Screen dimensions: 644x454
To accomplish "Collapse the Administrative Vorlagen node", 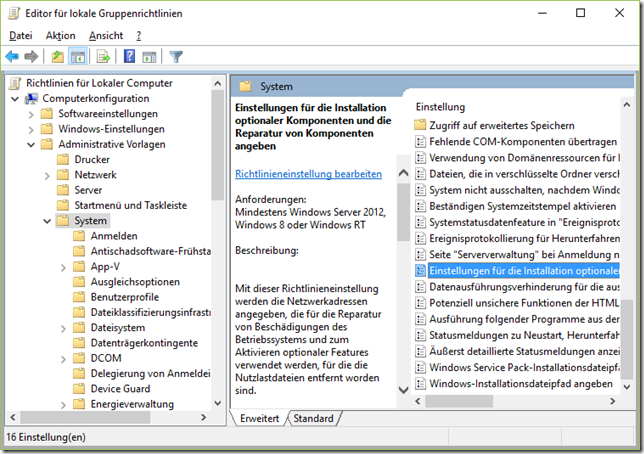I will 31,145.
